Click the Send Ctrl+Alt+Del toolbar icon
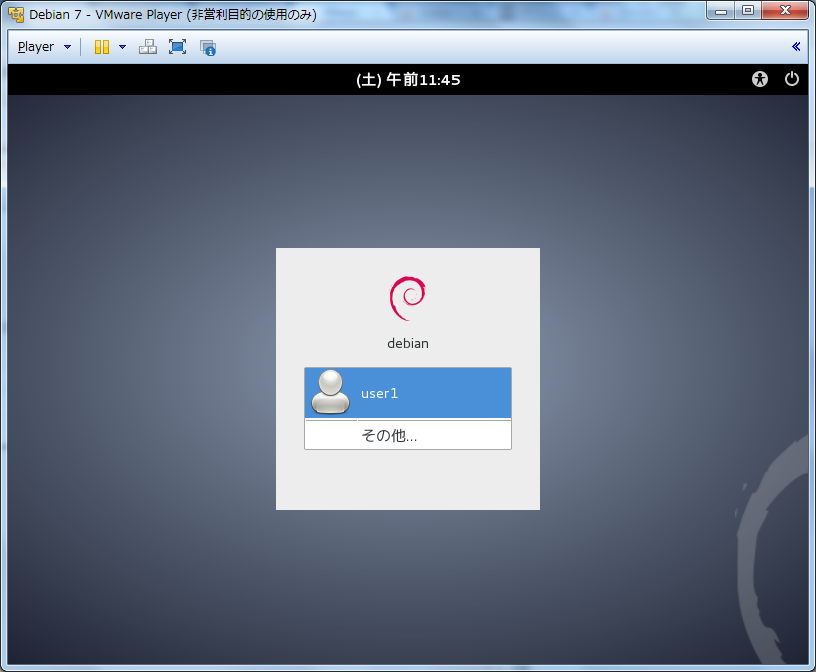The image size is (816, 672). point(147,47)
